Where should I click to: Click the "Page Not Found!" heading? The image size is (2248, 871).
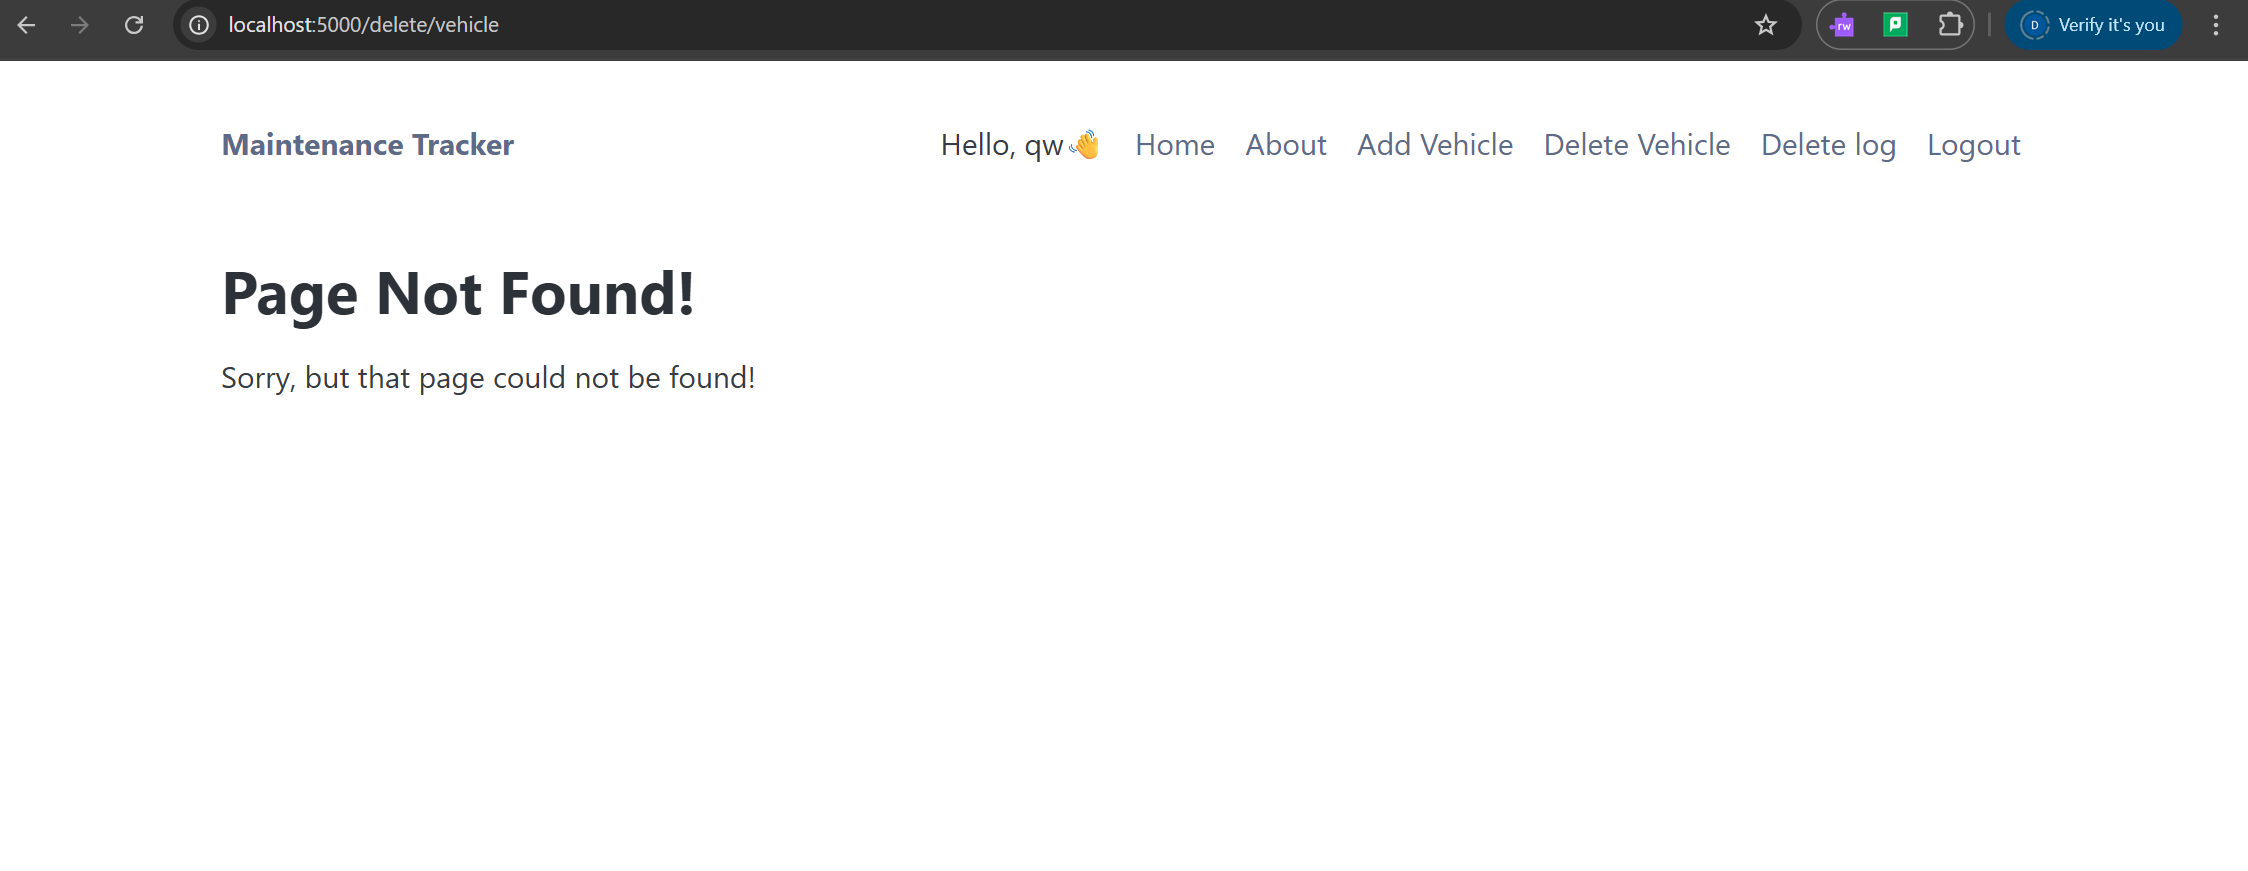[x=458, y=294]
